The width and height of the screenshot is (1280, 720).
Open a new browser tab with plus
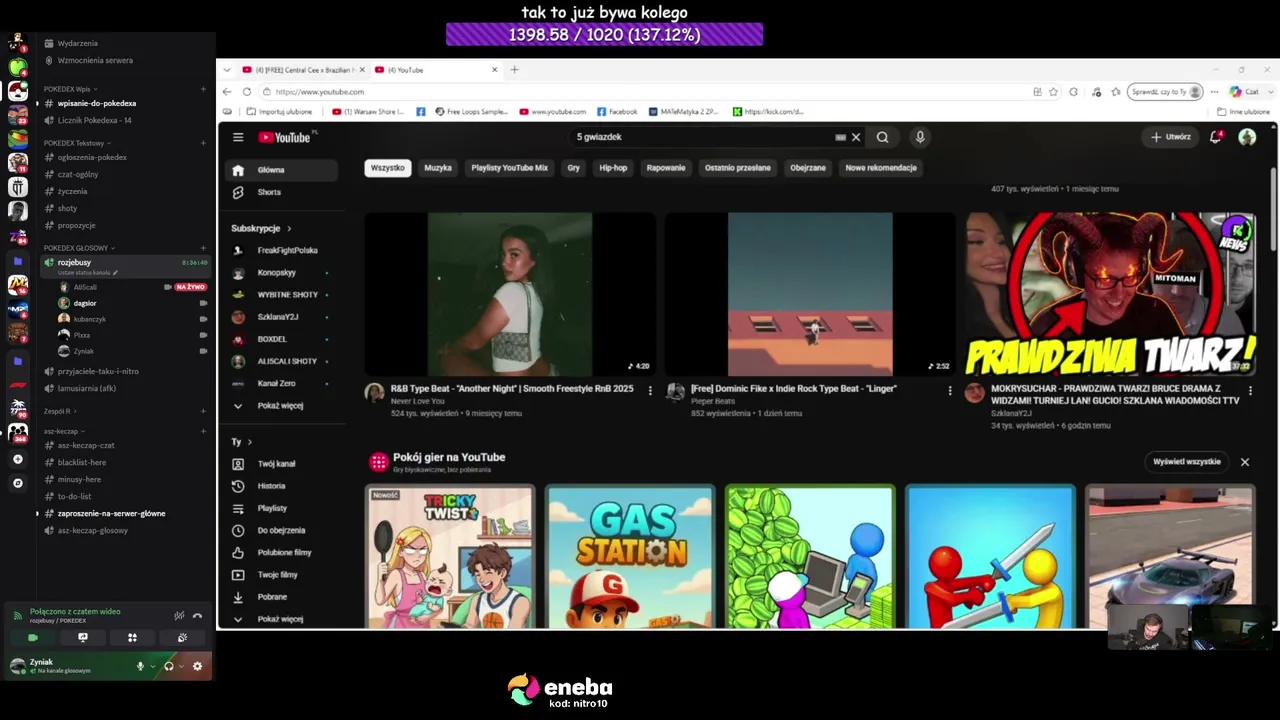click(x=515, y=70)
